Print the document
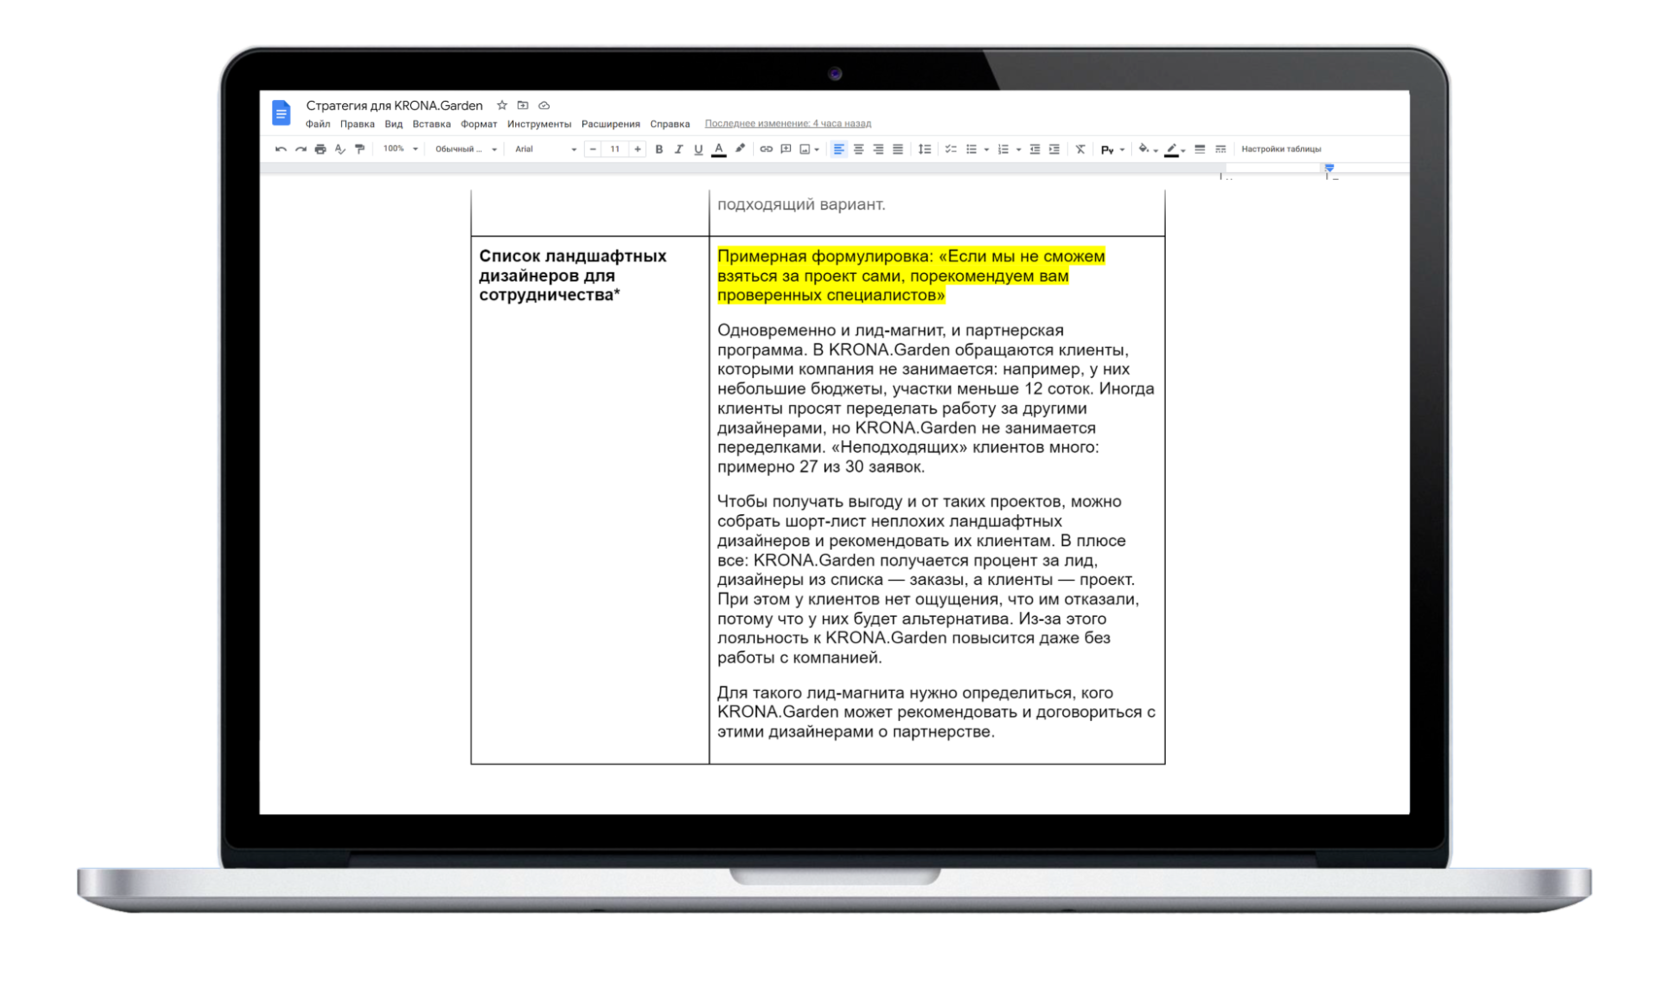 point(320,149)
